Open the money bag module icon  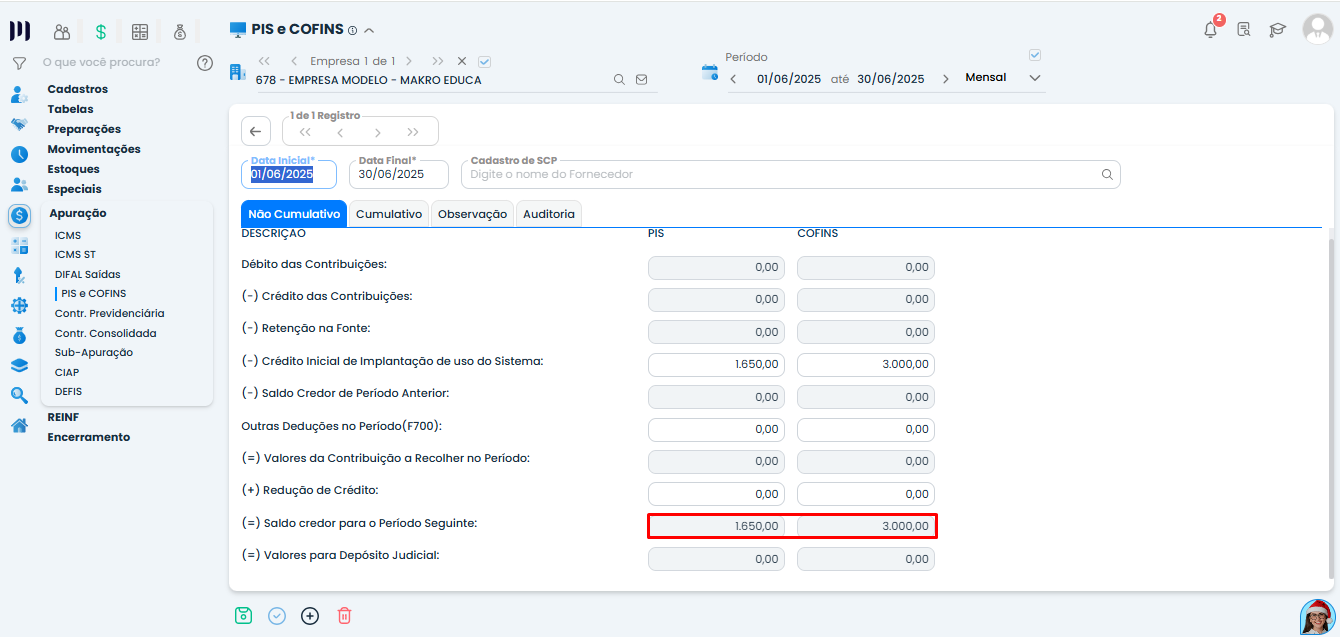coord(180,32)
